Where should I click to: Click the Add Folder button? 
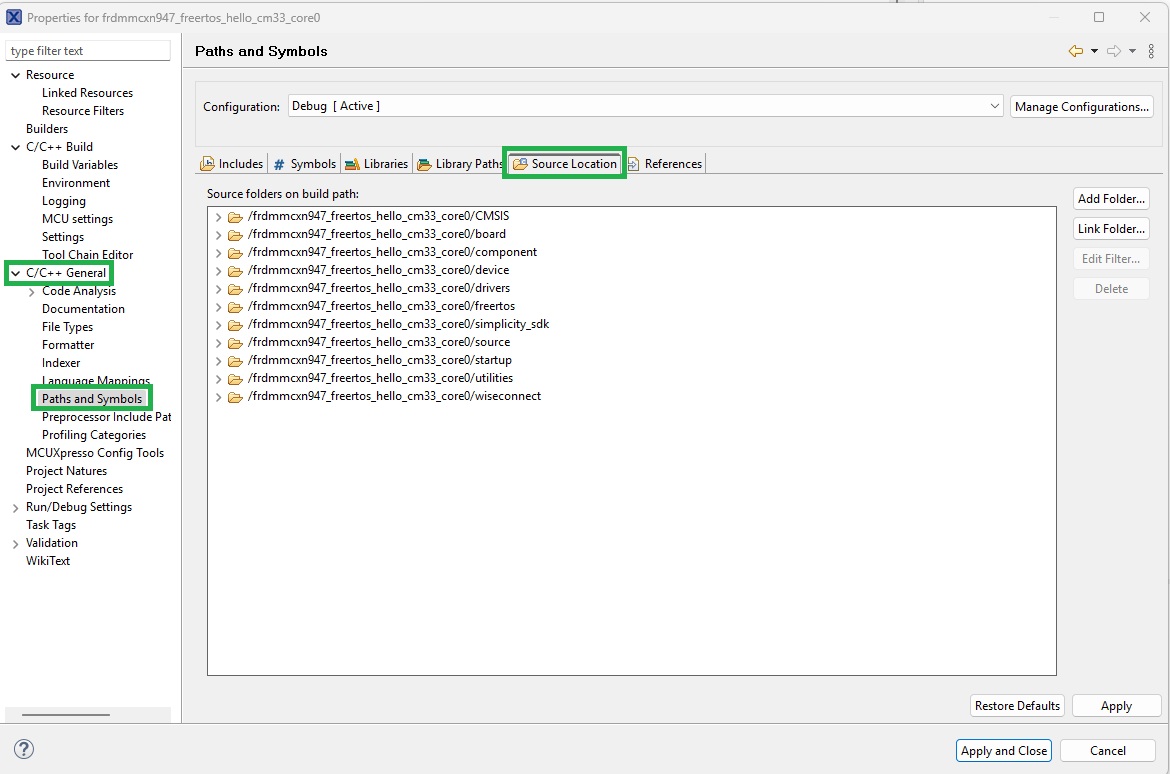pos(1111,198)
